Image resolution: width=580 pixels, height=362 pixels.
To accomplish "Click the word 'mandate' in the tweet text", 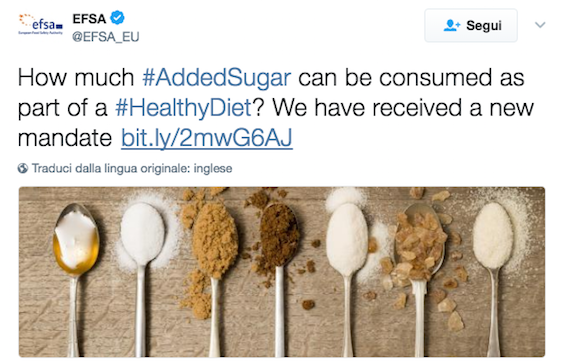I will click(65, 138).
